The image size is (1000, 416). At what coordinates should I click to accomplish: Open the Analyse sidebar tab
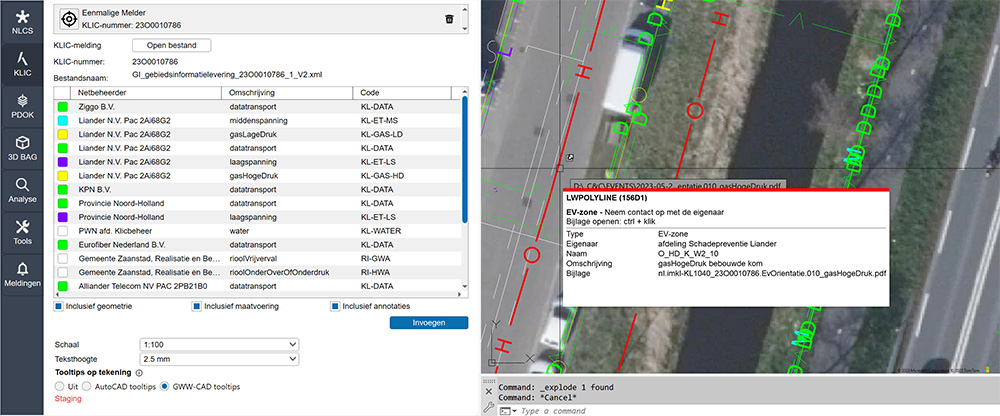tap(22, 191)
